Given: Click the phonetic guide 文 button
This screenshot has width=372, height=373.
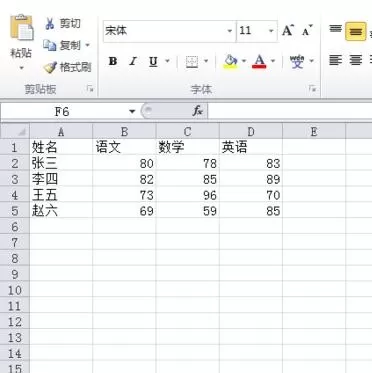Looking at the screenshot, I should click(297, 62).
